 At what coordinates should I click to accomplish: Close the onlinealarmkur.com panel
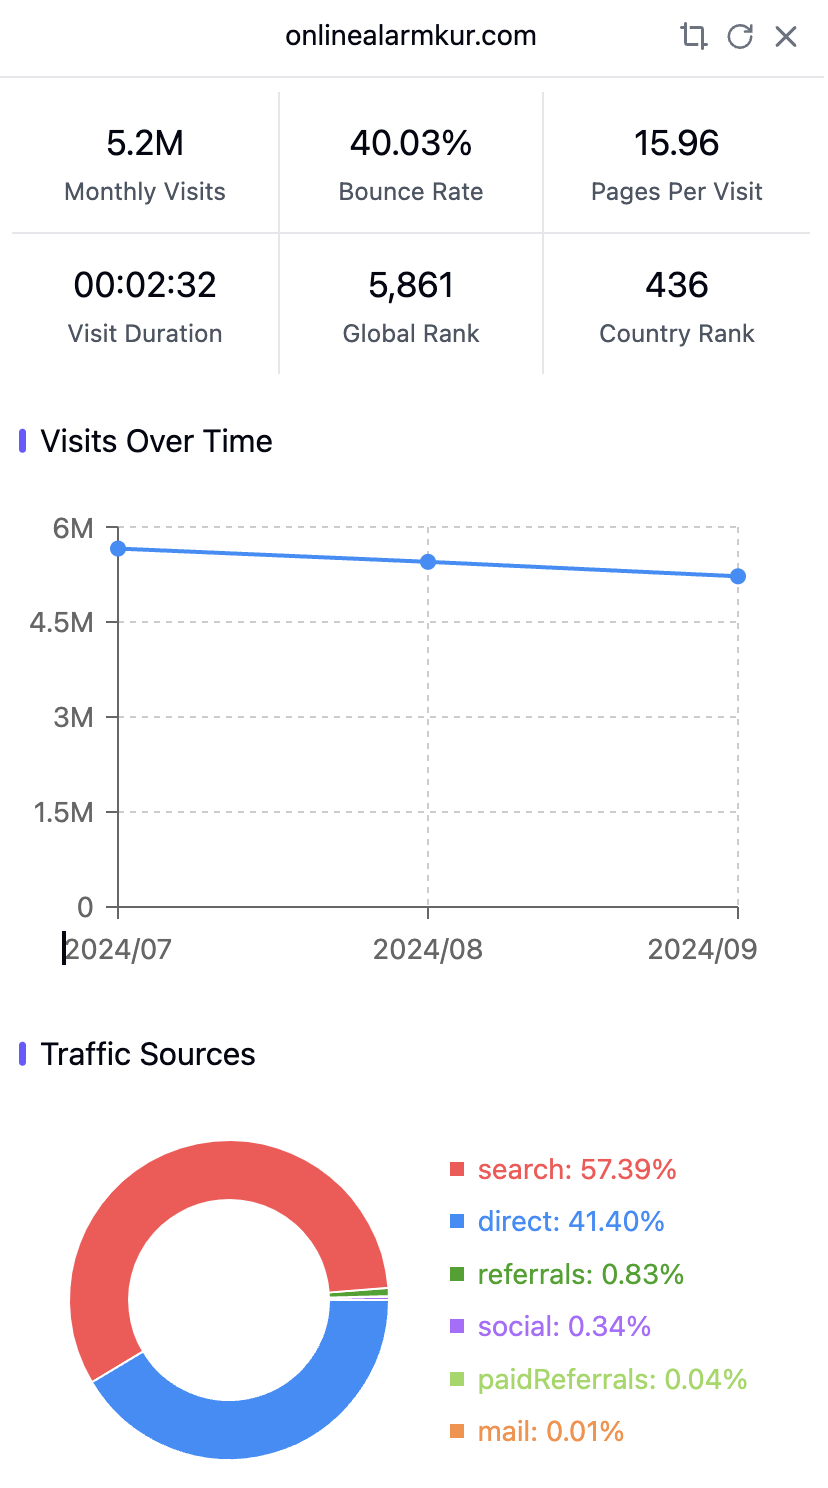pyautogui.click(x=786, y=37)
